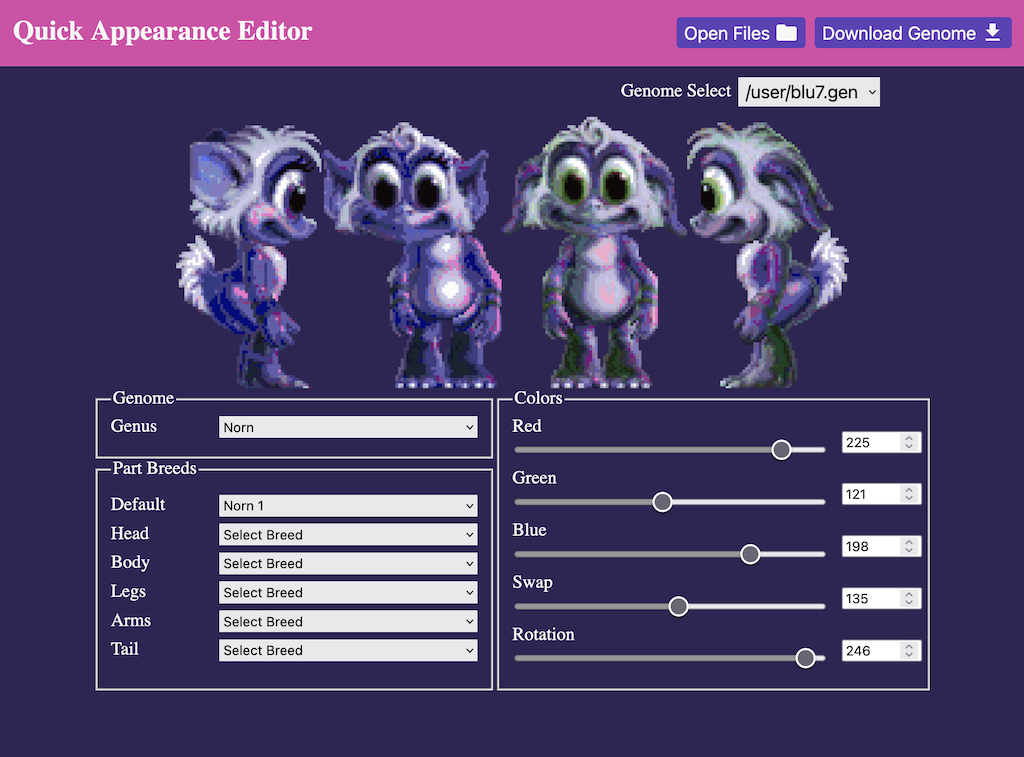Viewport: 1024px width, 757px height.
Task: Click the Download Genome arrow icon
Action: 992,33
